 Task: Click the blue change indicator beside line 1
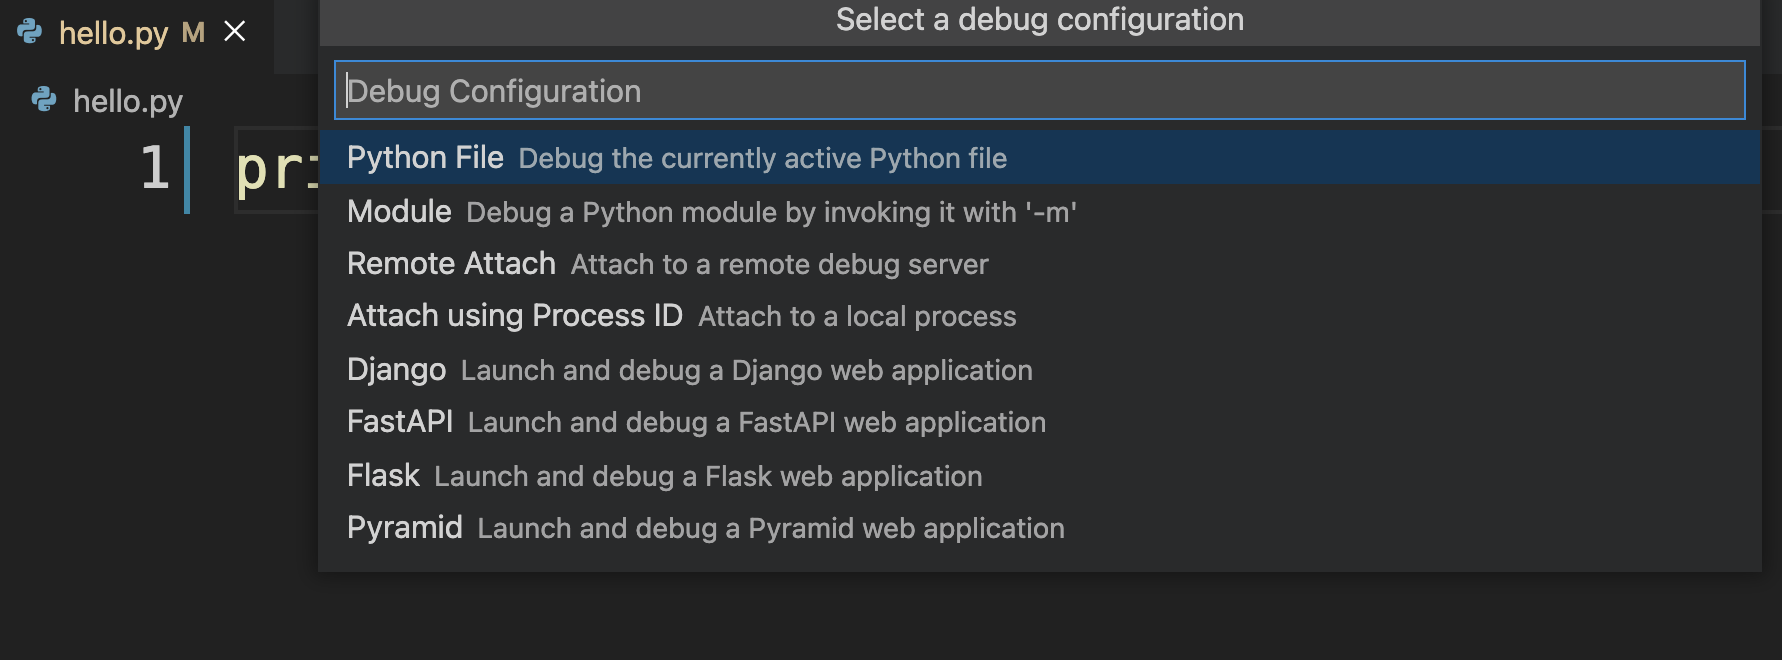[x=187, y=169]
